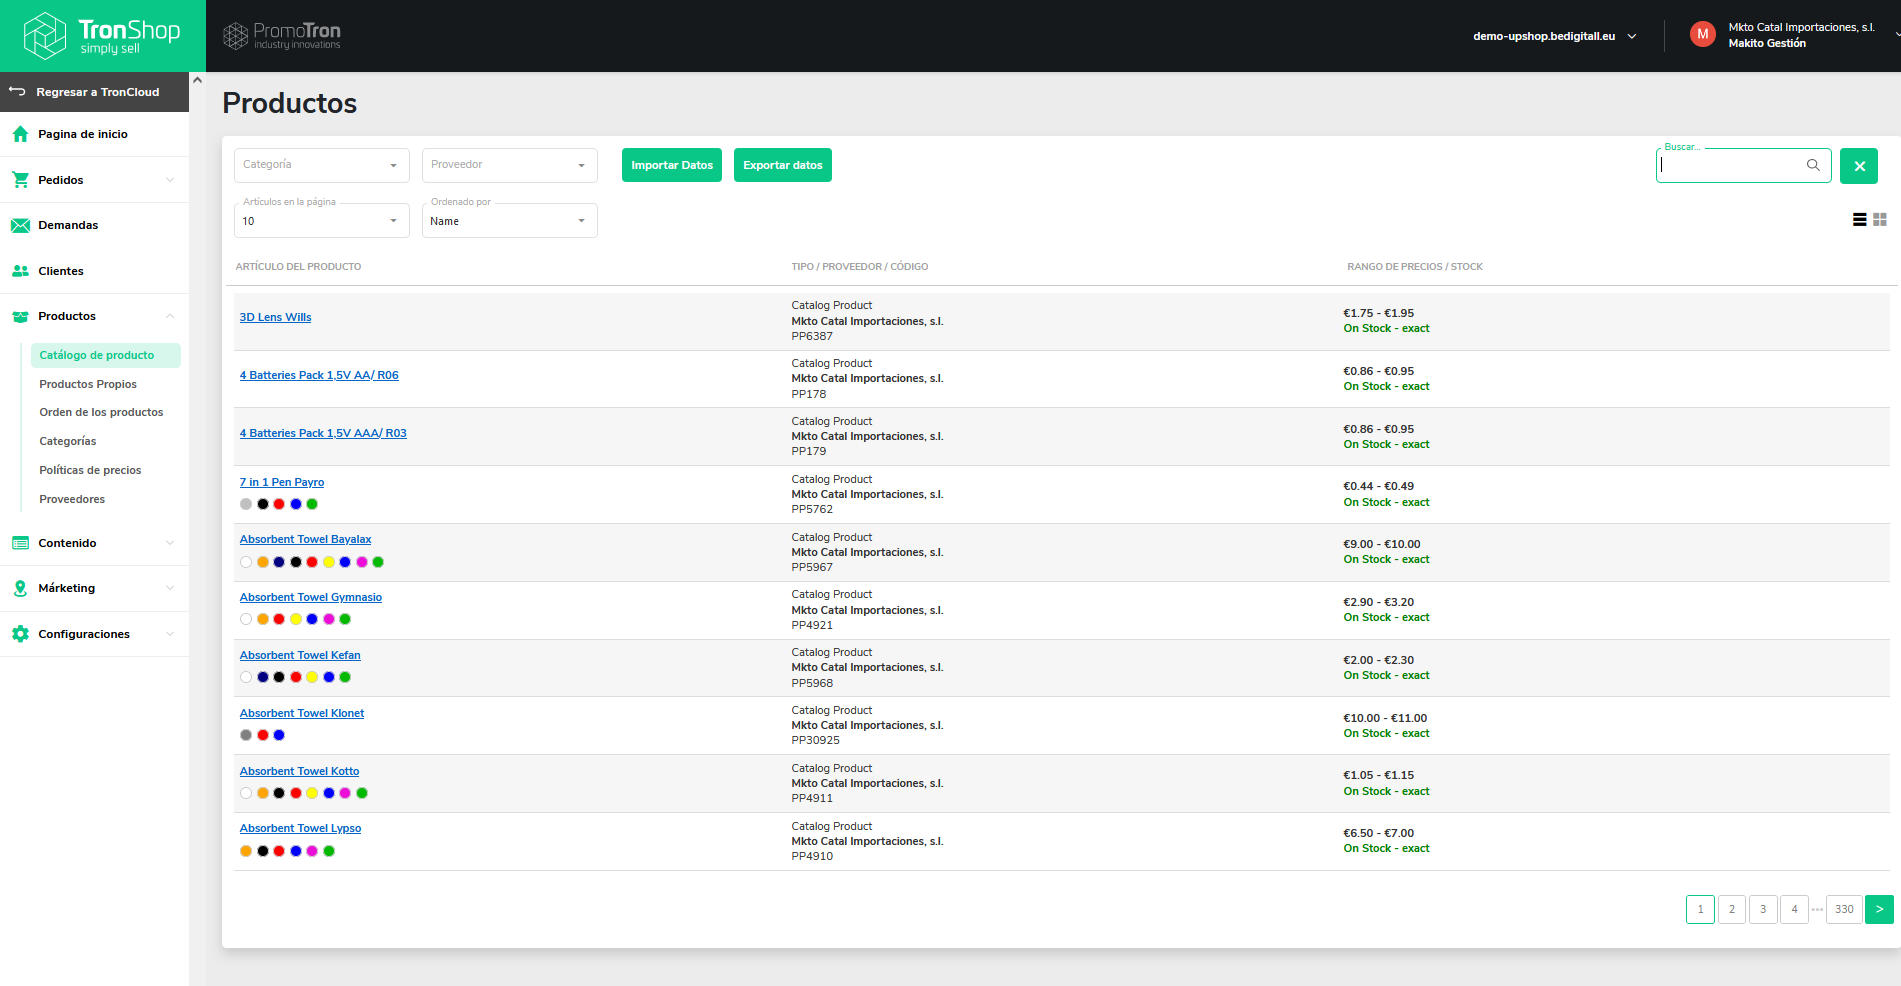Select current page 1 button

pyautogui.click(x=1700, y=909)
